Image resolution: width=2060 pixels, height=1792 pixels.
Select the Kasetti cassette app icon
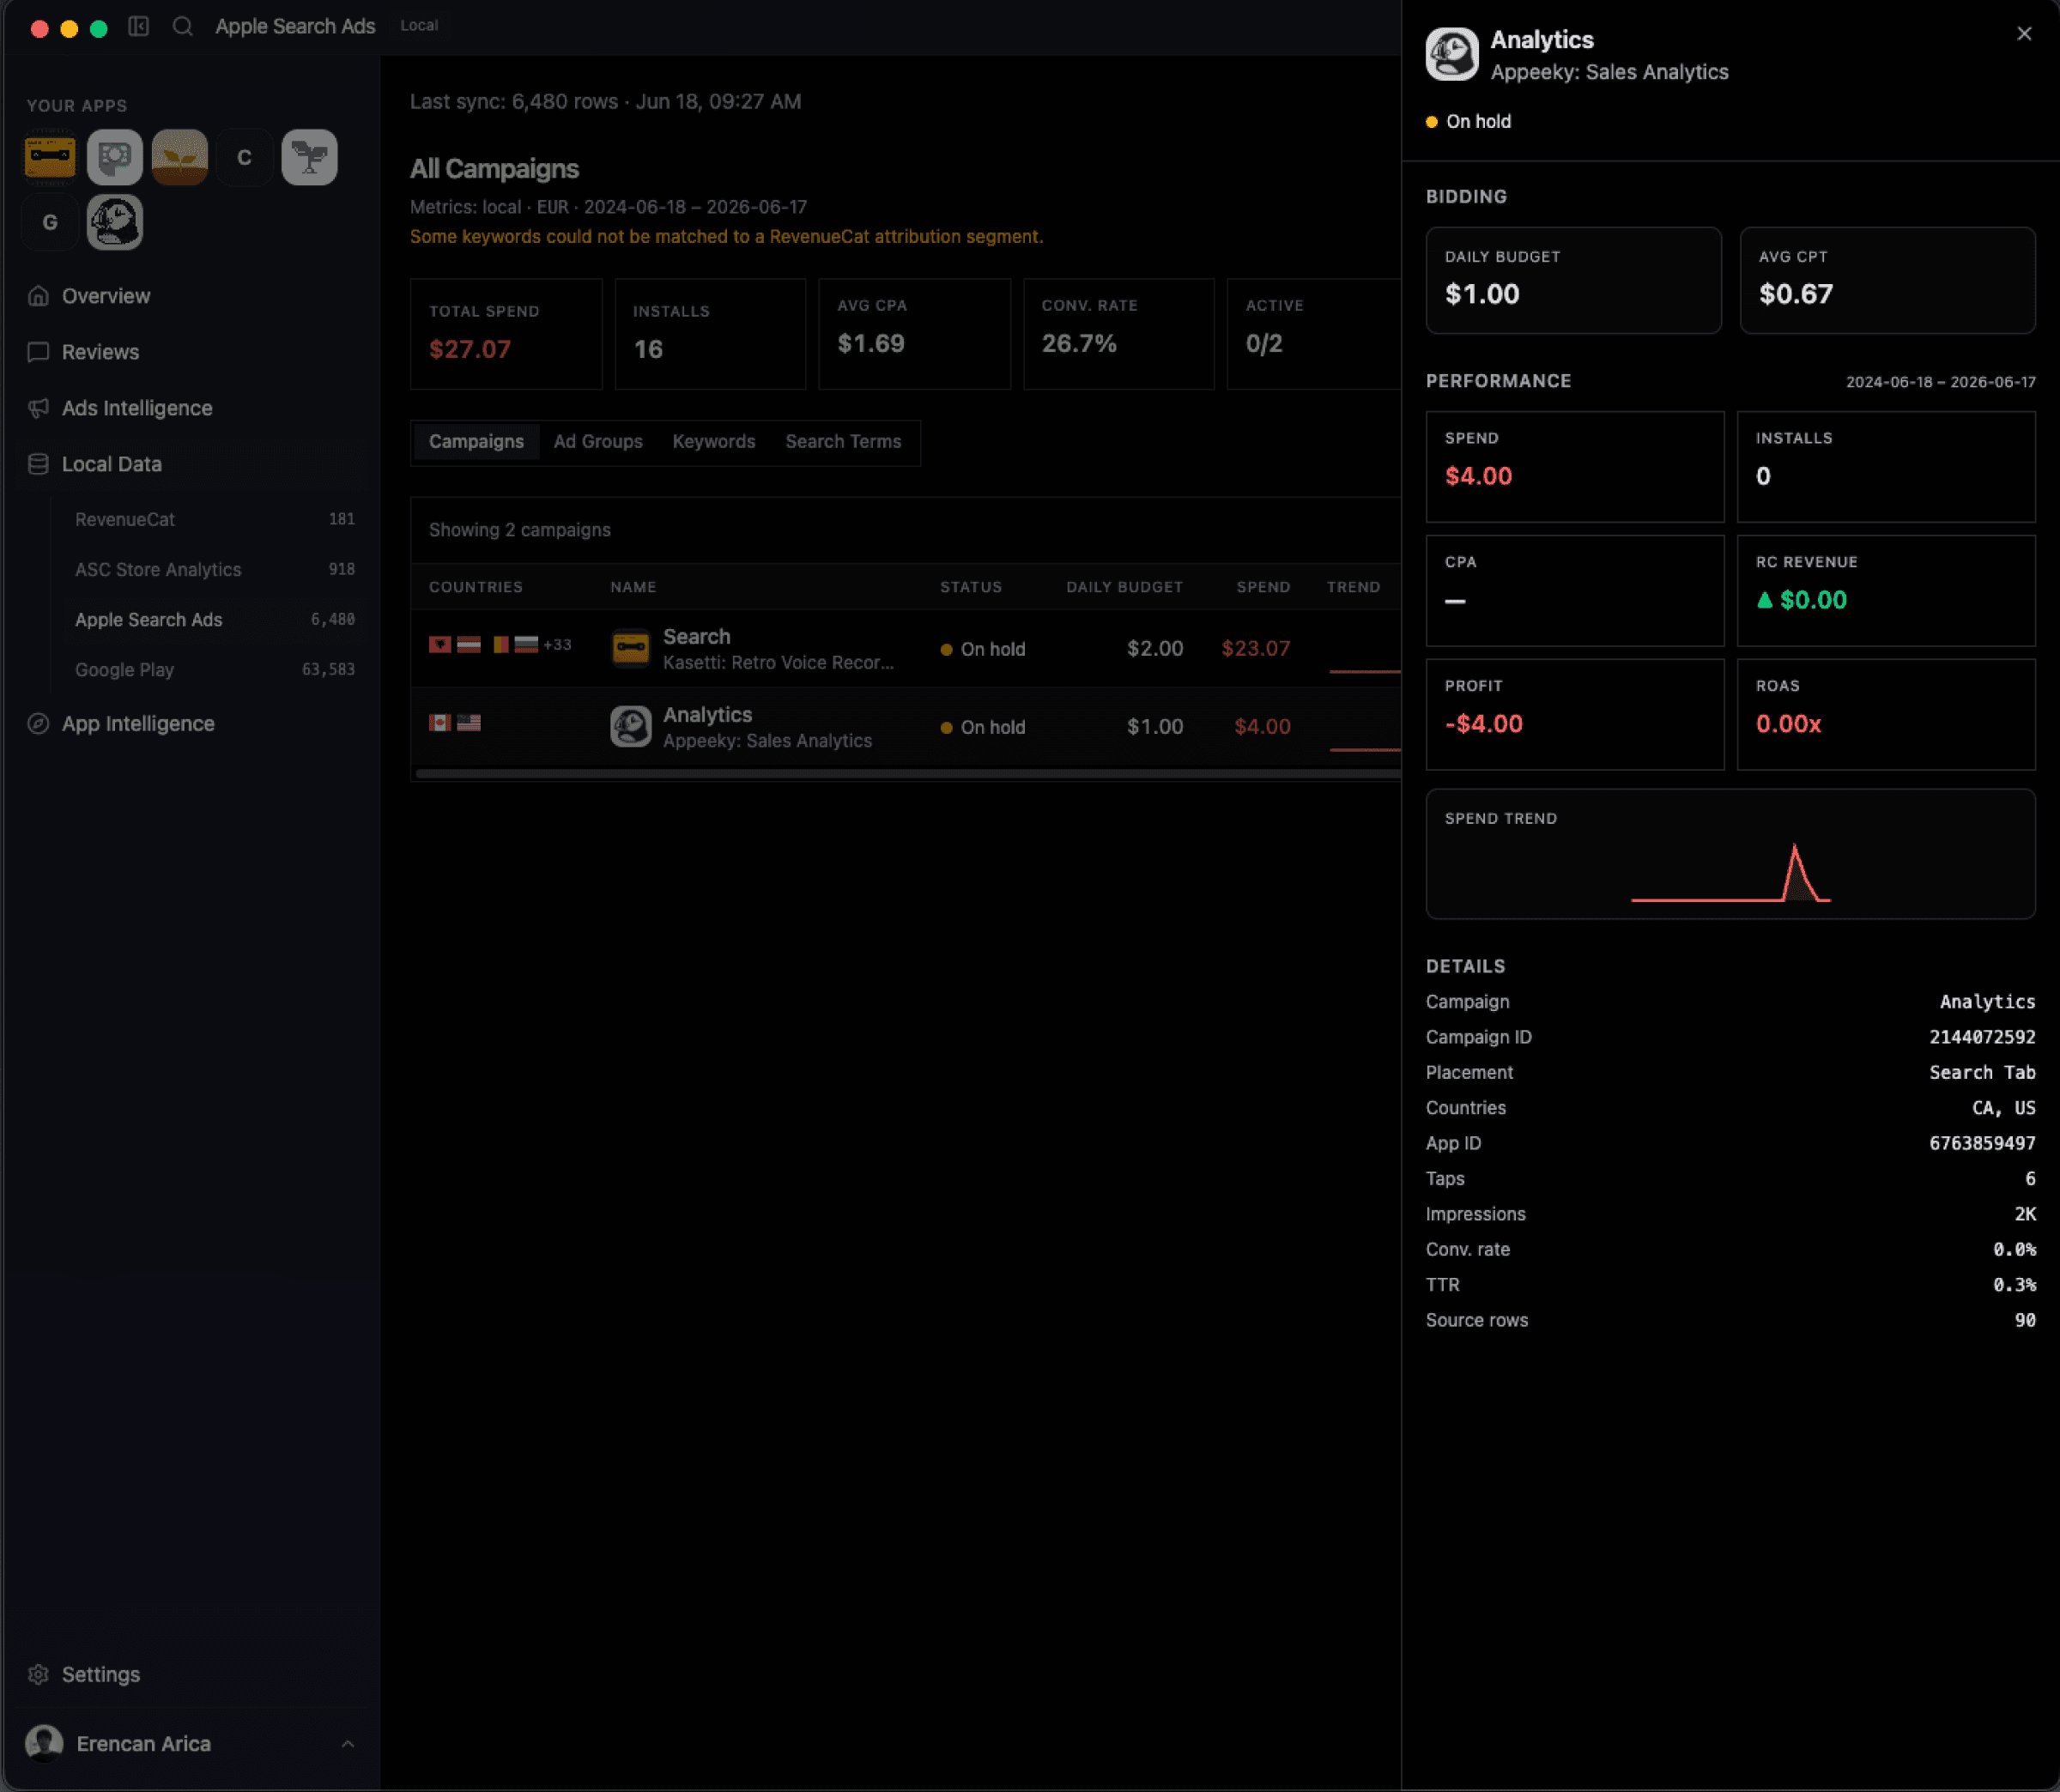(50, 157)
